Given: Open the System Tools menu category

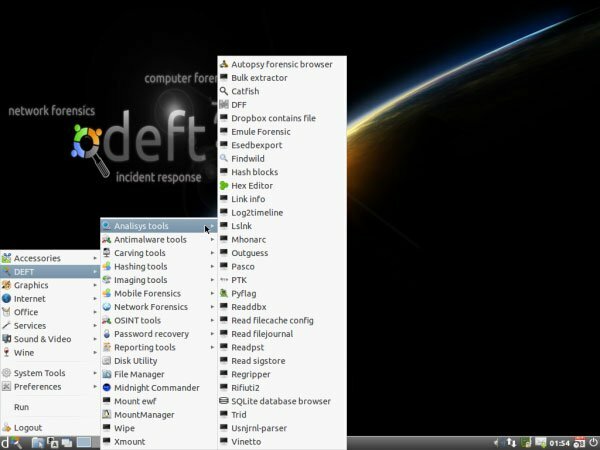Looking at the screenshot, I should point(39,373).
